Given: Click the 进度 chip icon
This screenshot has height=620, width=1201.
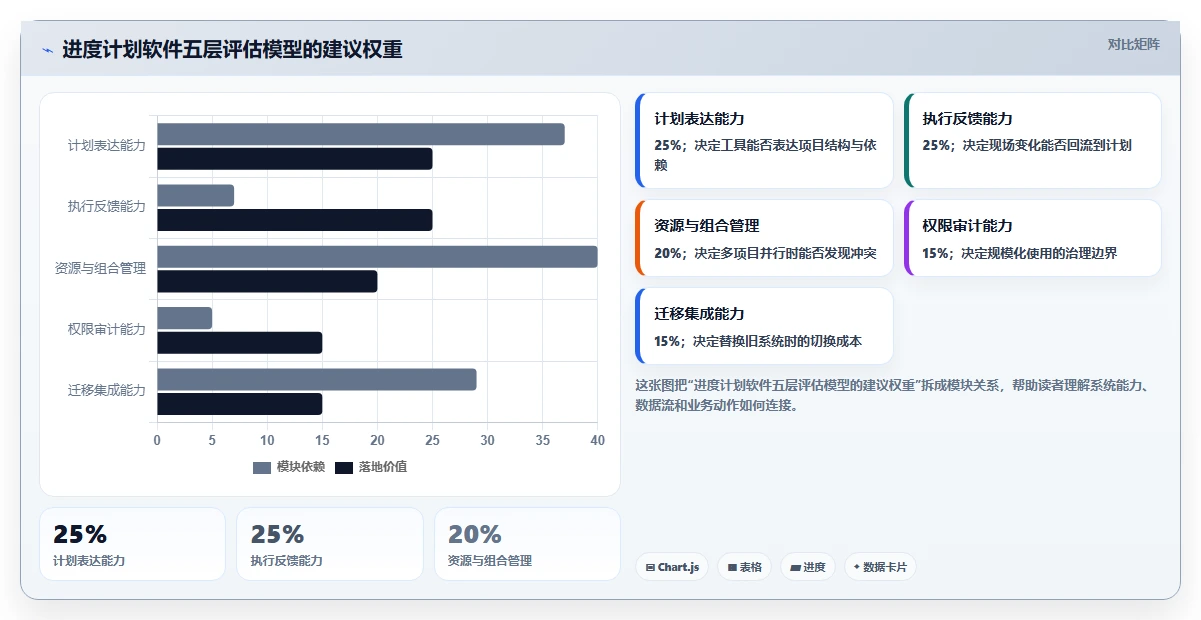Looking at the screenshot, I should coord(796,568).
